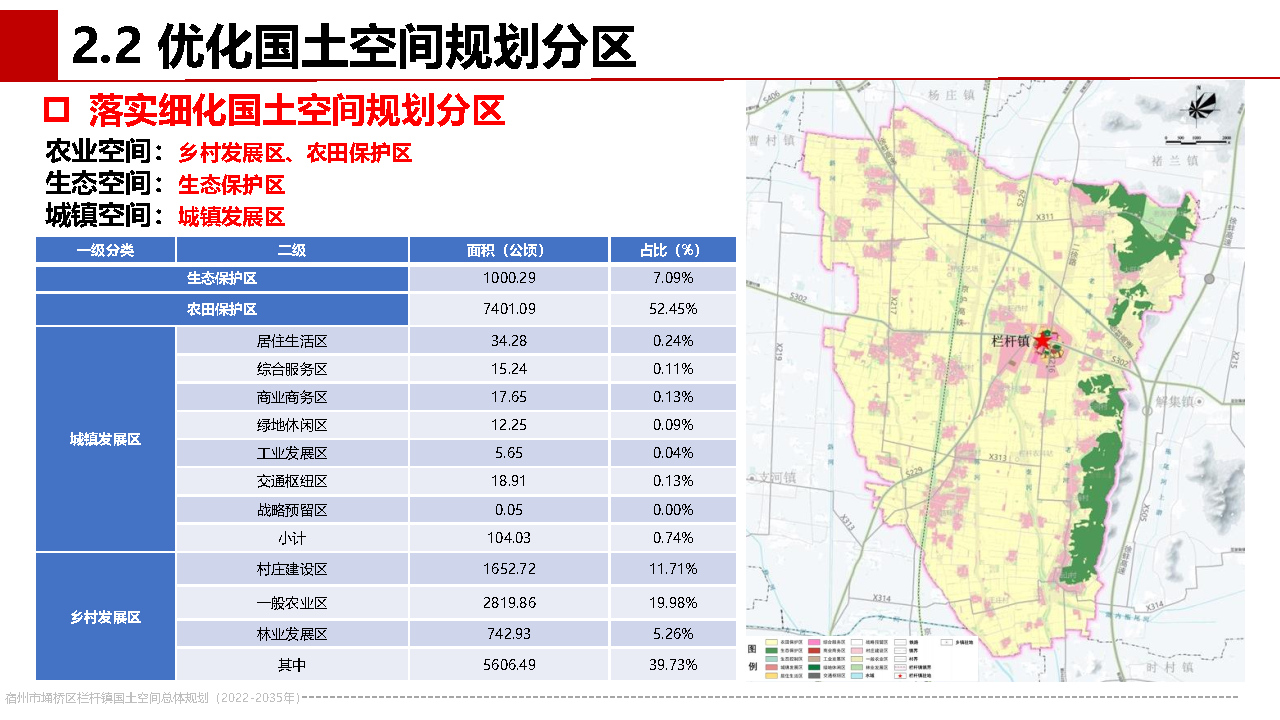This screenshot has width=1280, height=720.
Task: Select the 乡村发展区 category cell
Action: [105, 617]
